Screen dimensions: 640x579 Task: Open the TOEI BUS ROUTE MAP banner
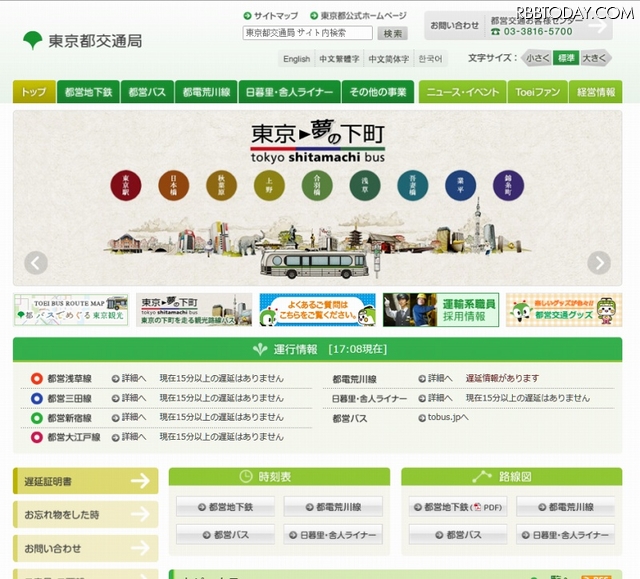tap(71, 310)
